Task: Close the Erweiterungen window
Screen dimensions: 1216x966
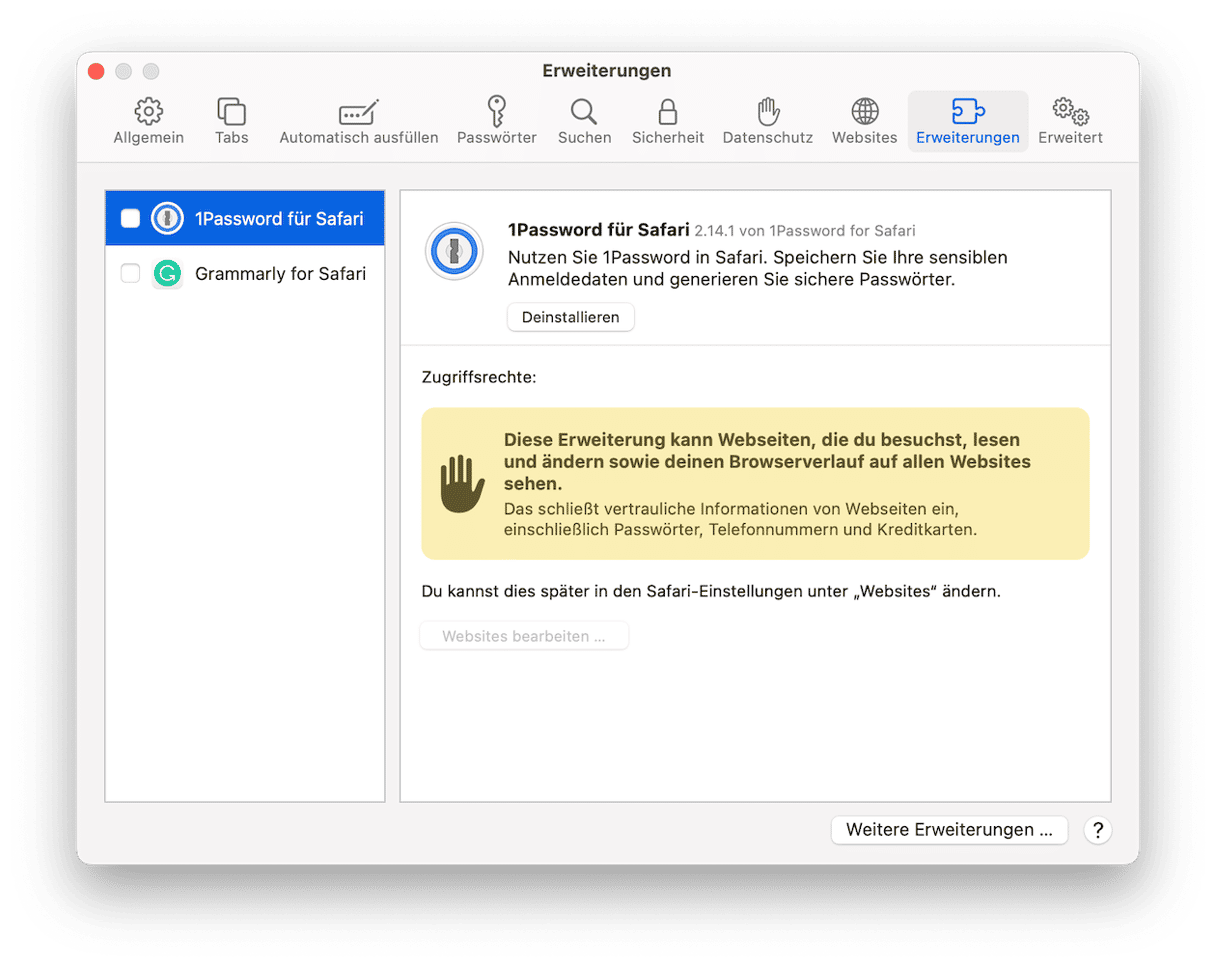Action: (96, 71)
